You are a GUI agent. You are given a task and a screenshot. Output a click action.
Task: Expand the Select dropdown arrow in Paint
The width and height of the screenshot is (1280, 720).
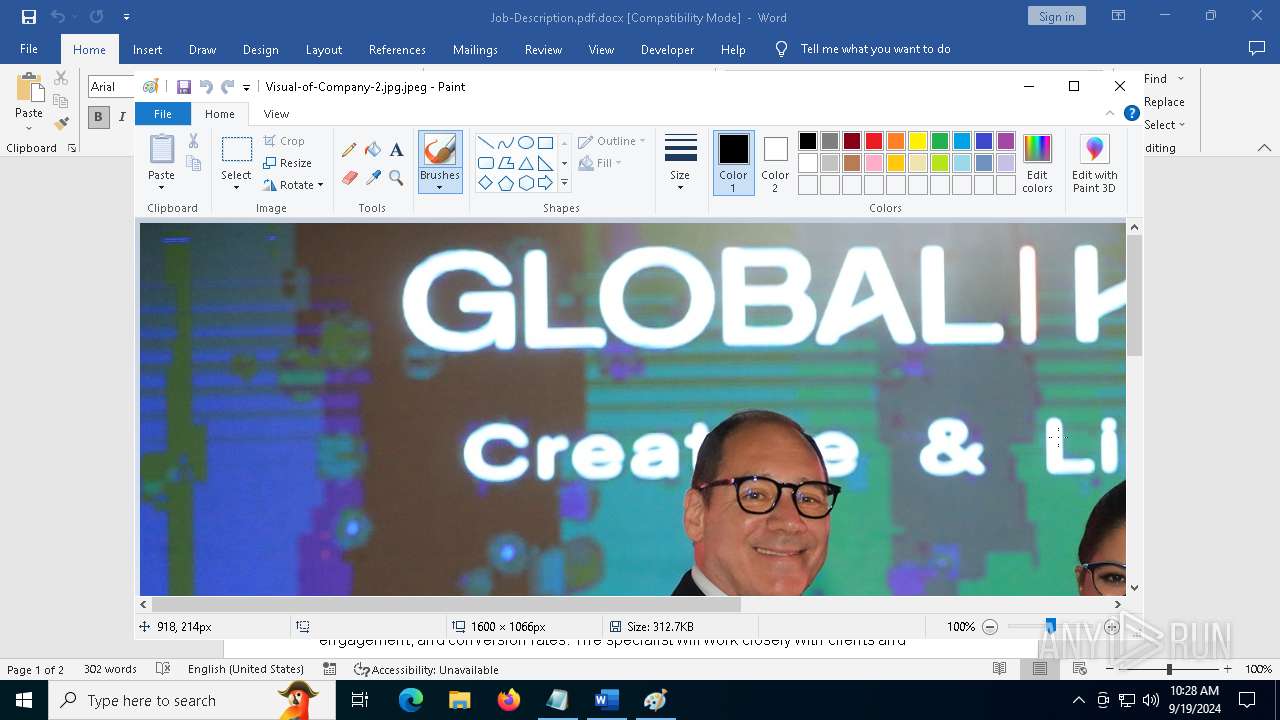[x=237, y=187]
